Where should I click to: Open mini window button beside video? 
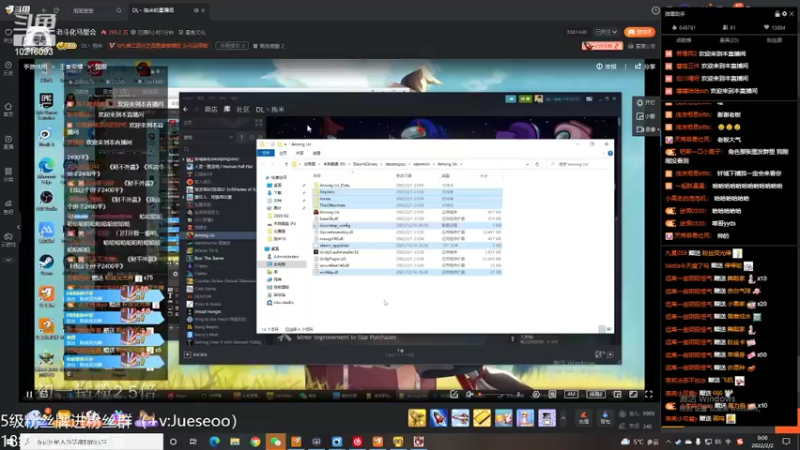[x=645, y=116]
